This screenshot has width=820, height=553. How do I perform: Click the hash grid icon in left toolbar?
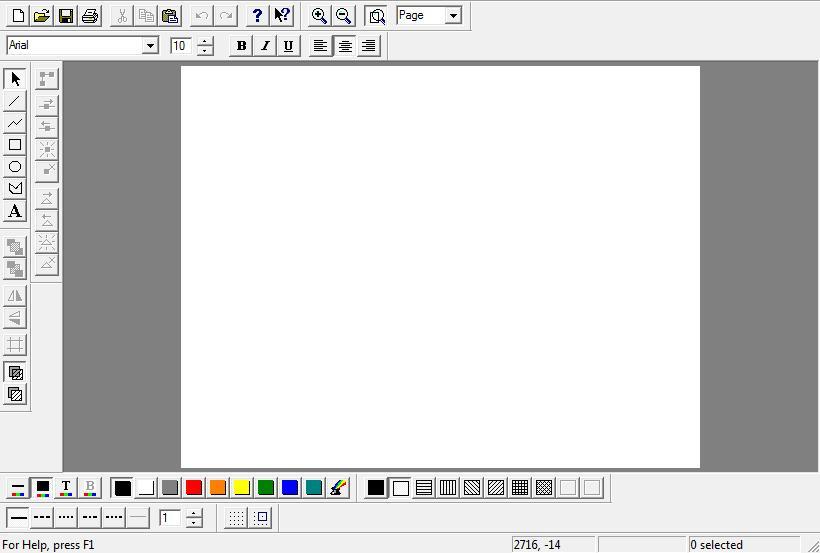tap(15, 344)
